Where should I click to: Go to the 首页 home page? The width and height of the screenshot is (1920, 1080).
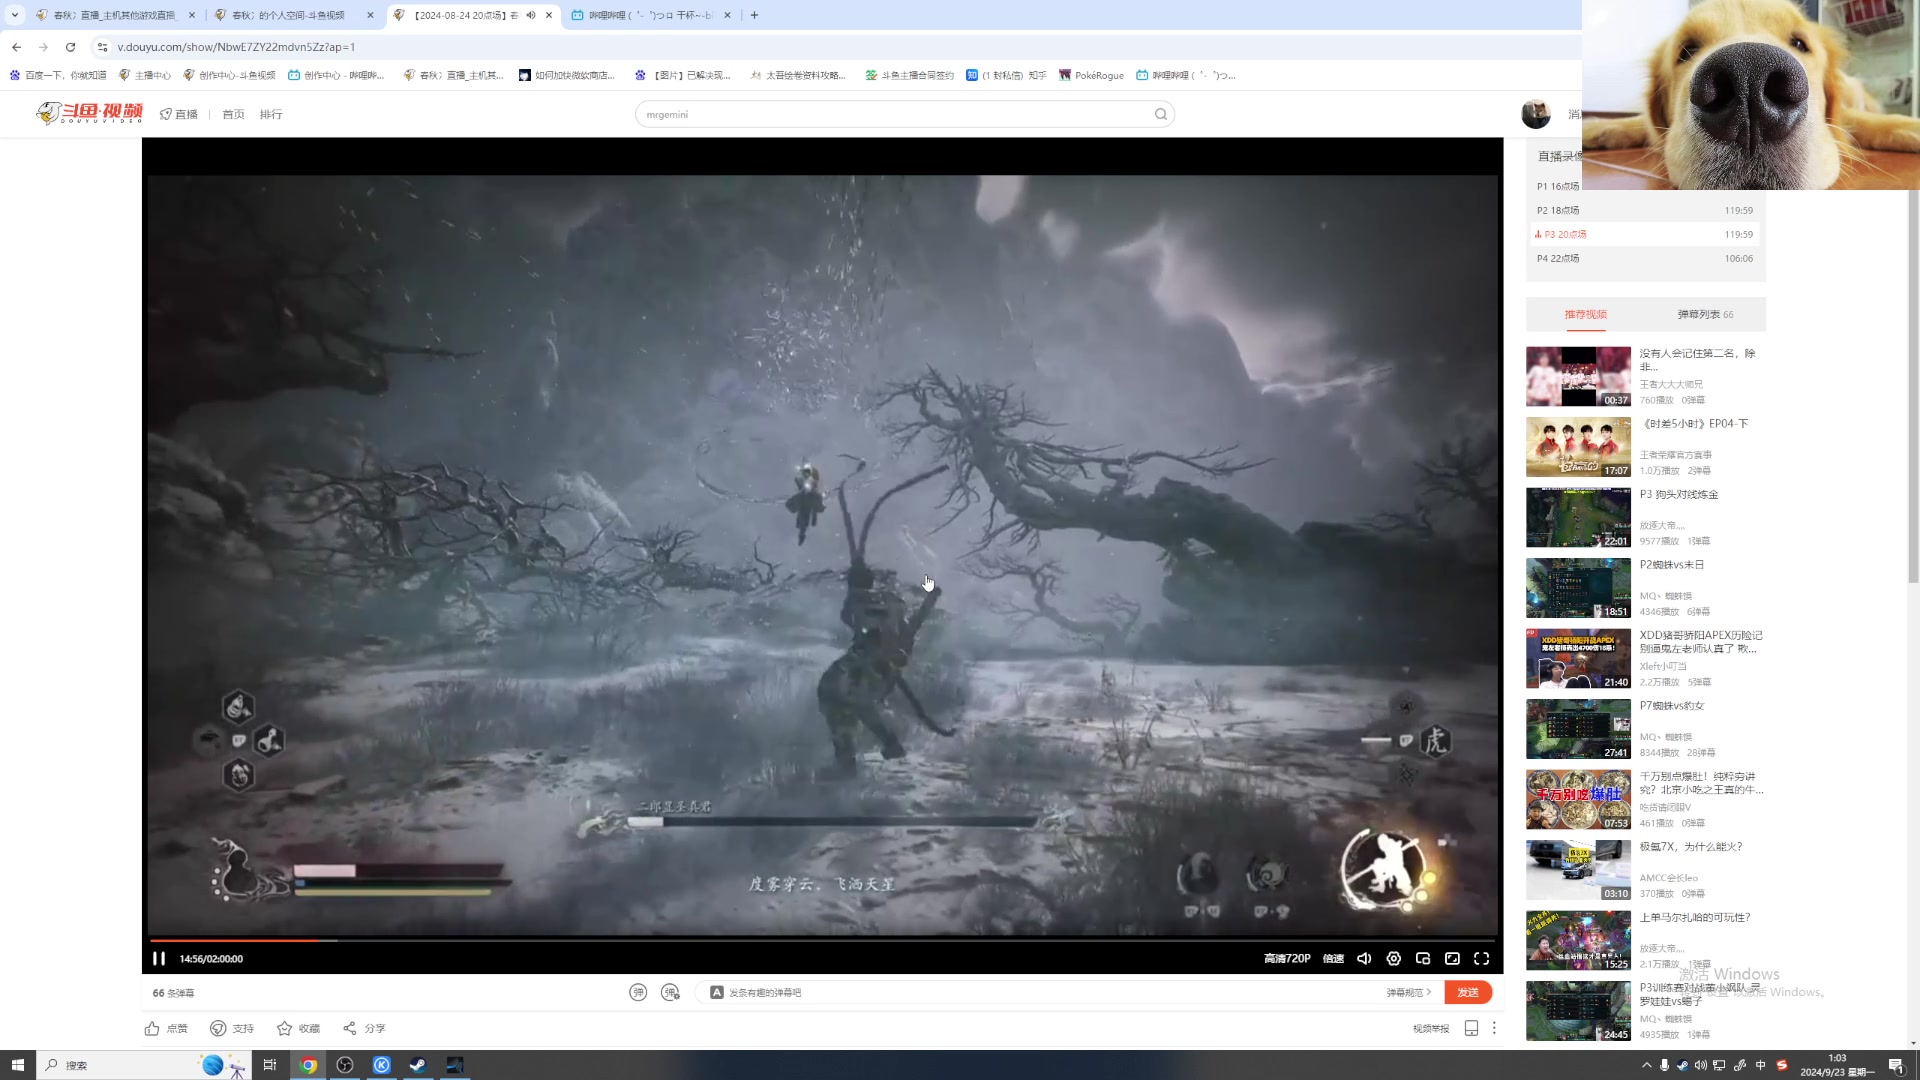tap(233, 114)
